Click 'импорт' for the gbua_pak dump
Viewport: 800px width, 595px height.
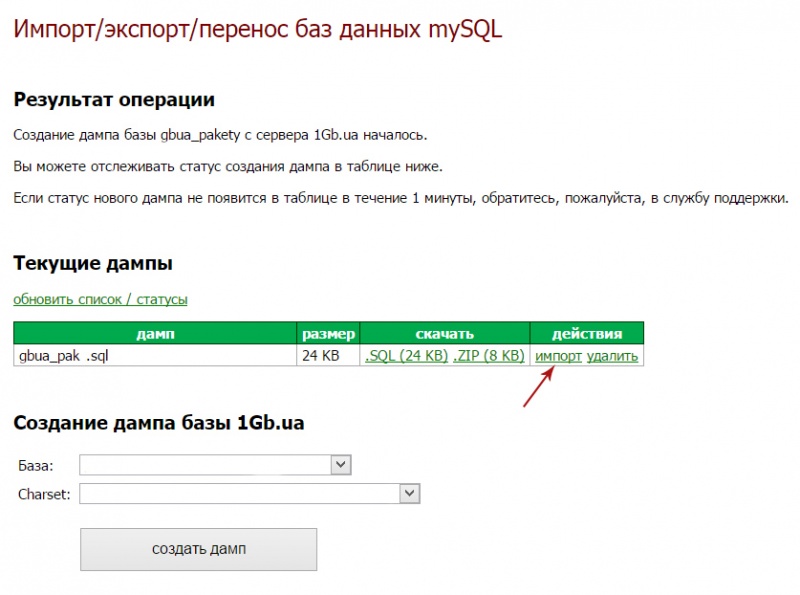[x=558, y=356]
